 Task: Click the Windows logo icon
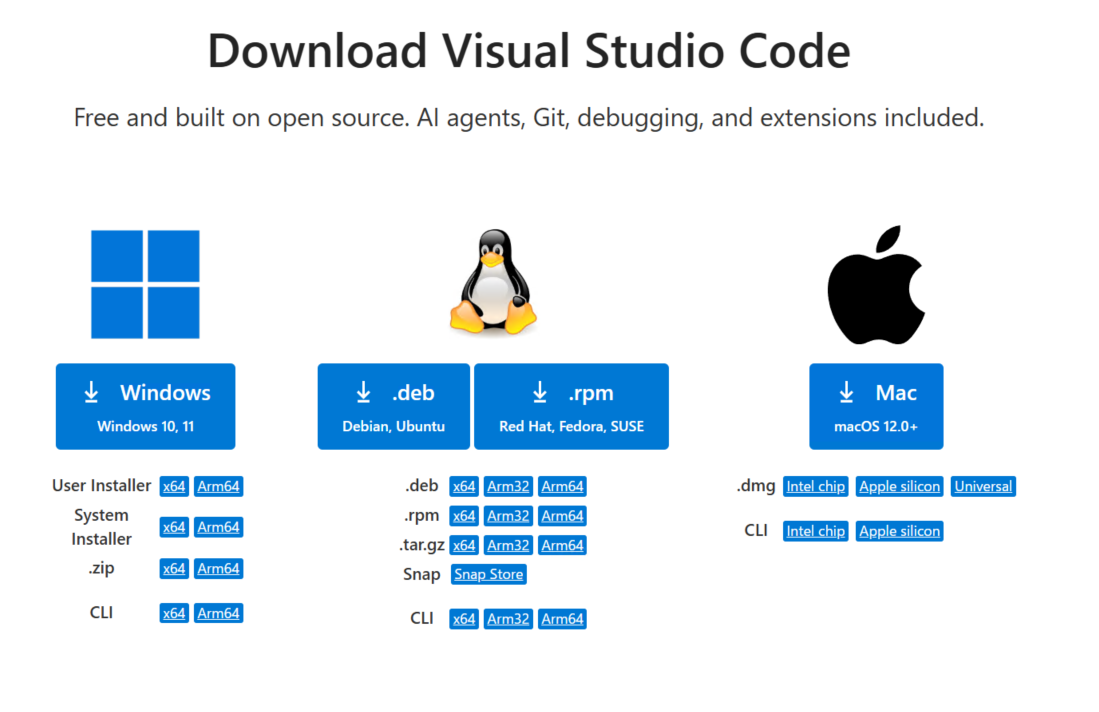click(x=145, y=284)
